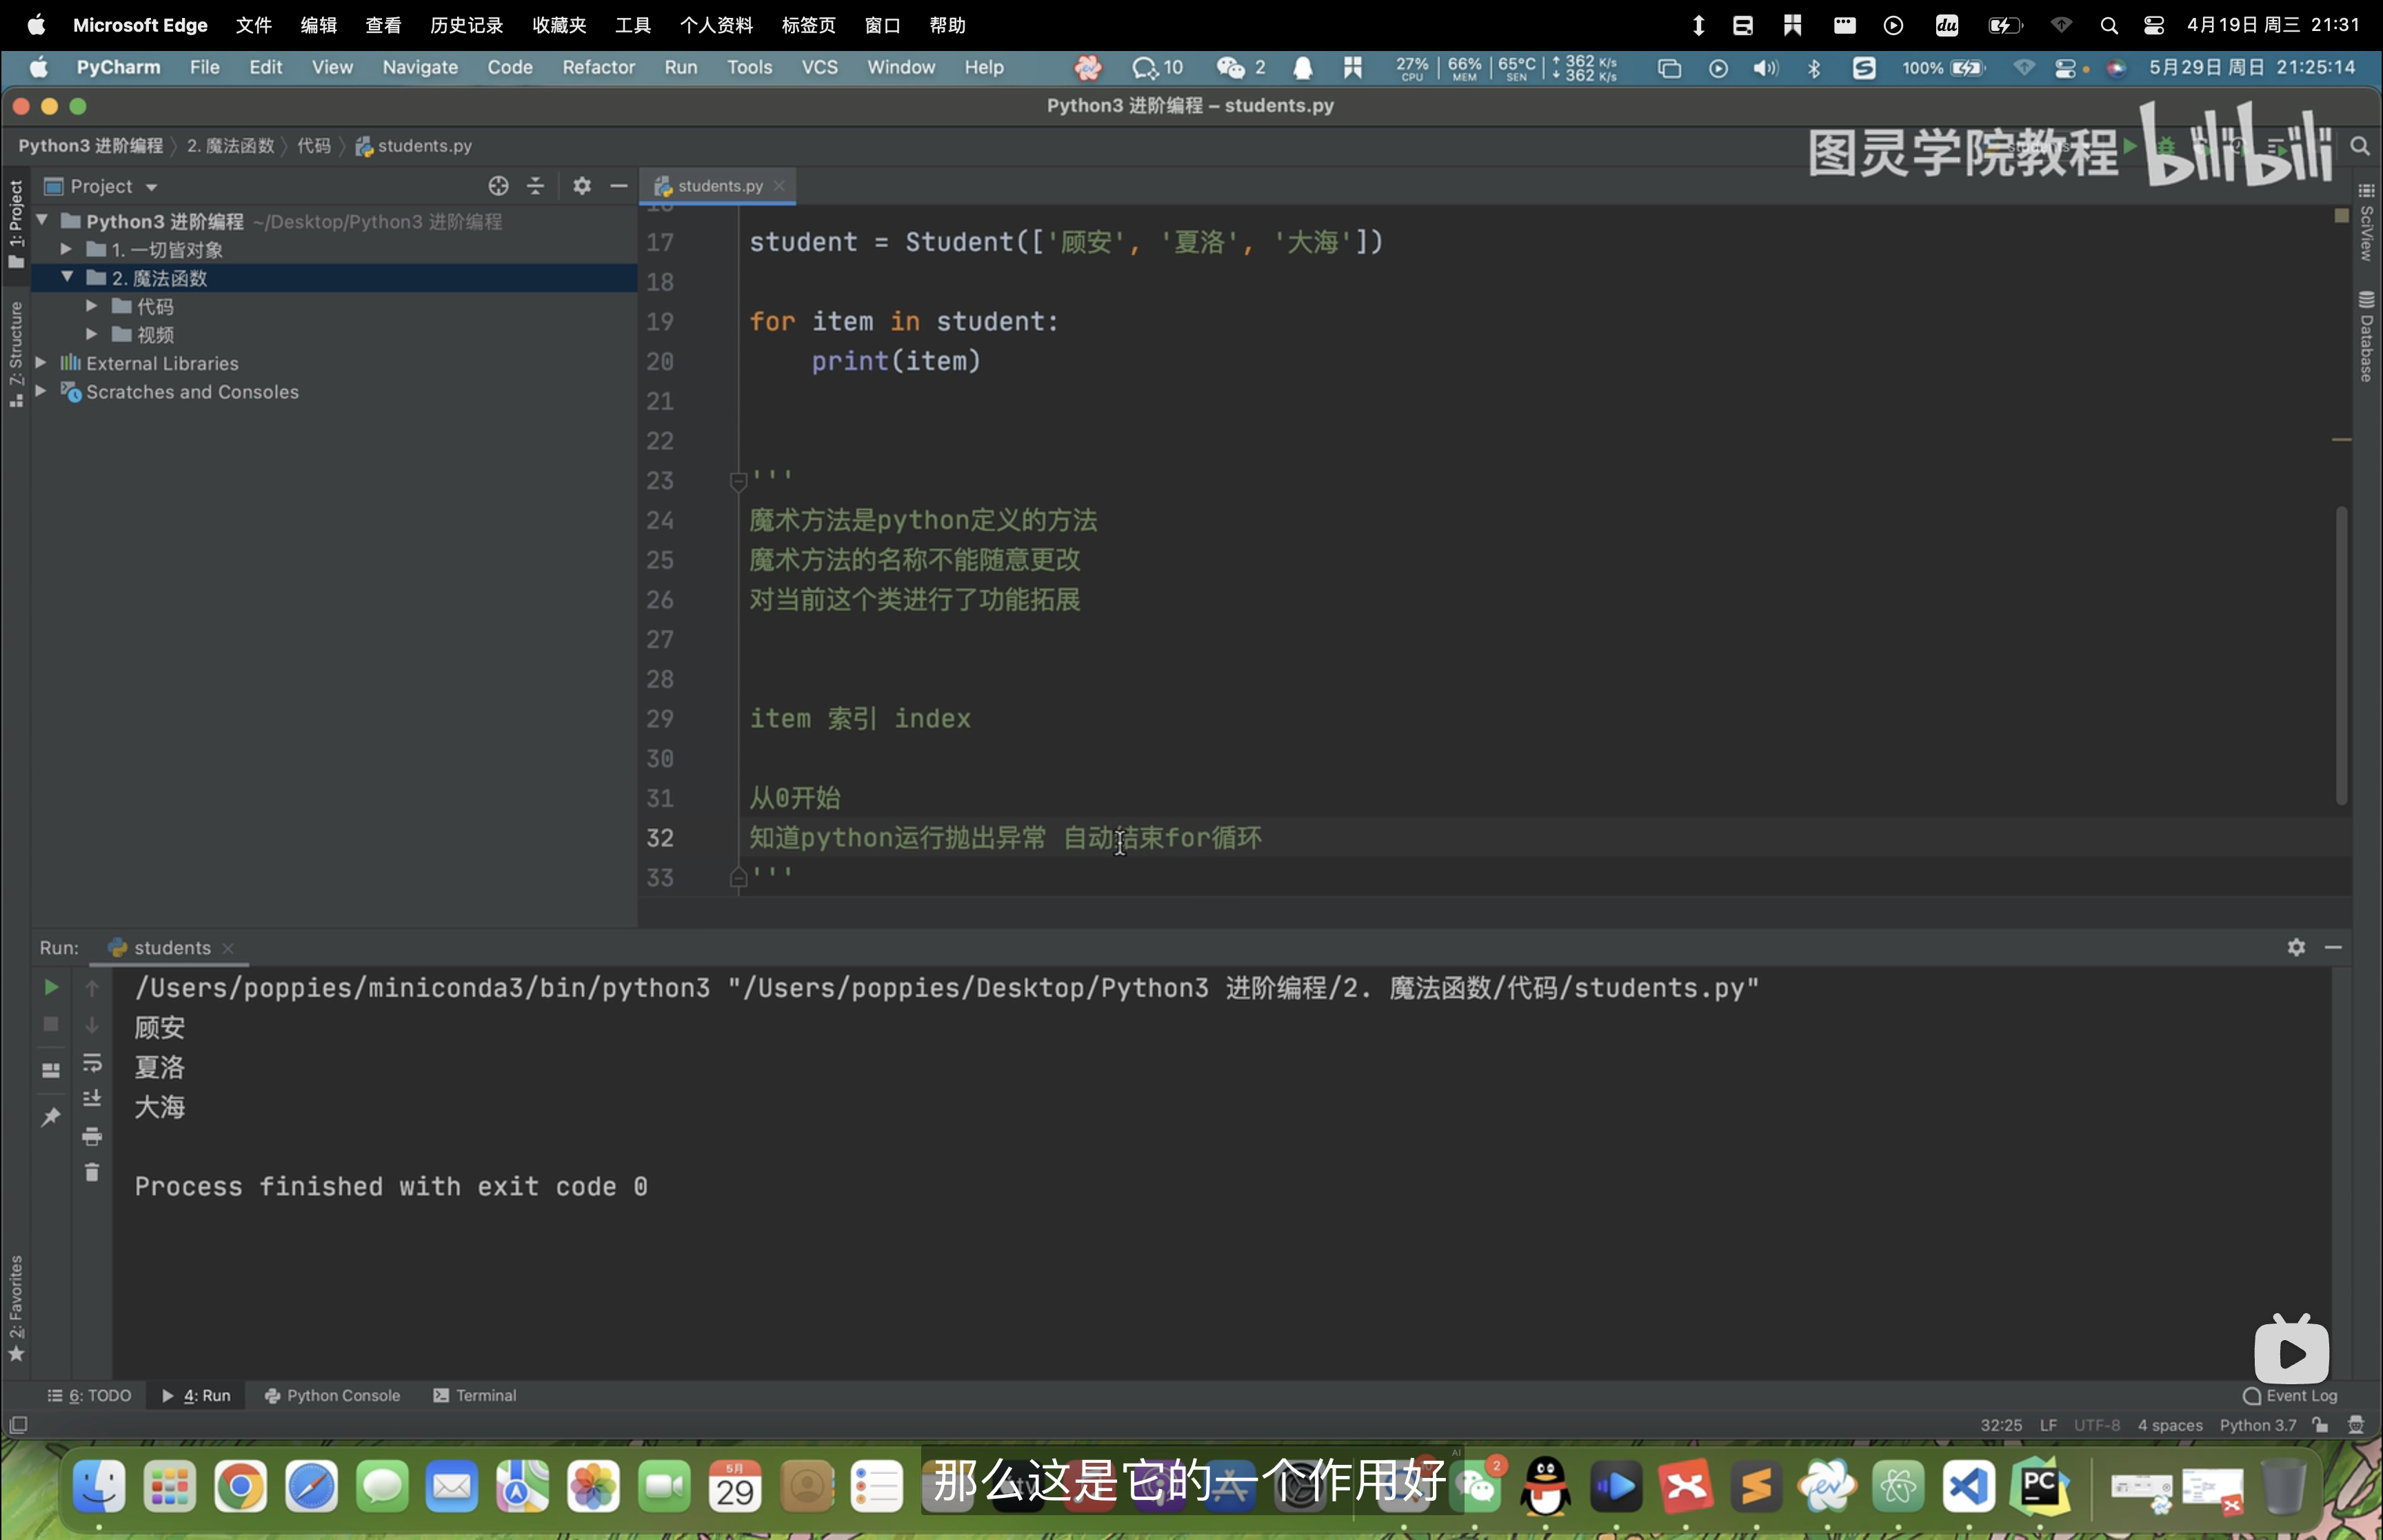Click the fold end marker at line 33
Image resolution: width=2383 pixels, height=1540 pixels.
click(x=738, y=877)
